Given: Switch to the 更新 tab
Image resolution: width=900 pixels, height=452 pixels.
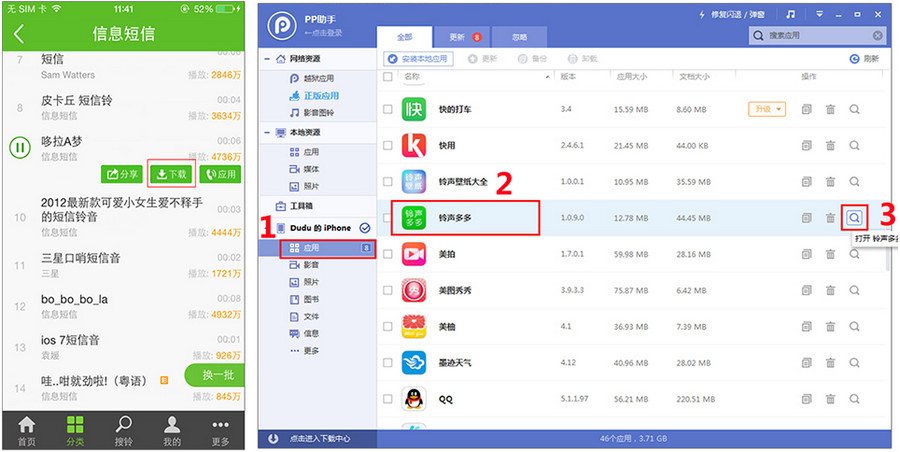Looking at the screenshot, I should 462,37.
